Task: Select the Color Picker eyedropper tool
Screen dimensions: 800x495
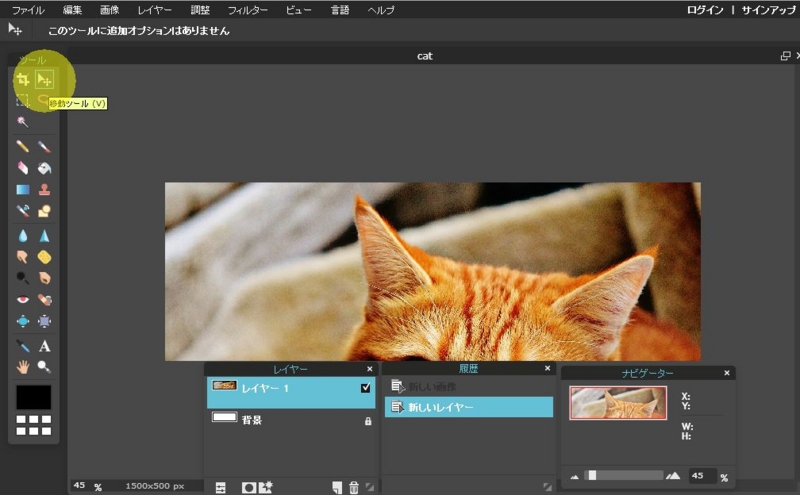Action: click(22, 346)
